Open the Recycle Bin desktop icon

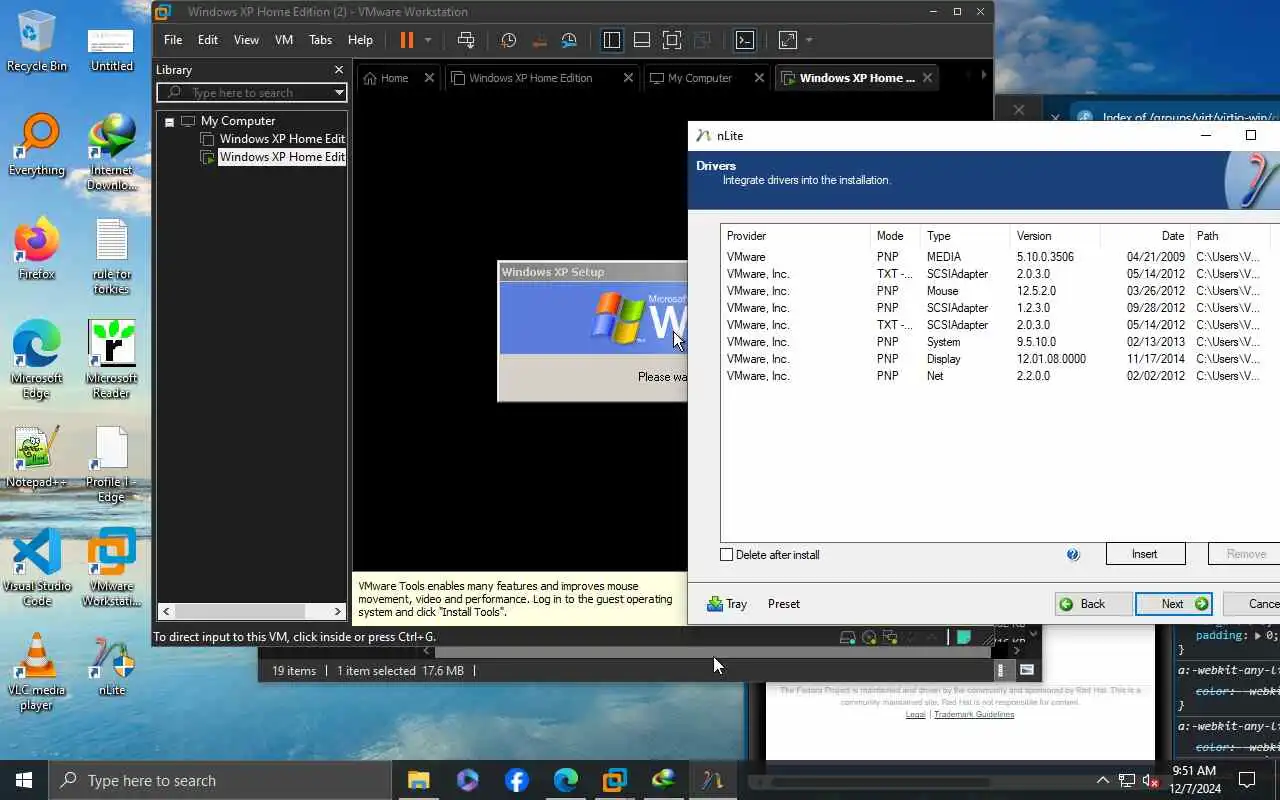click(37, 41)
